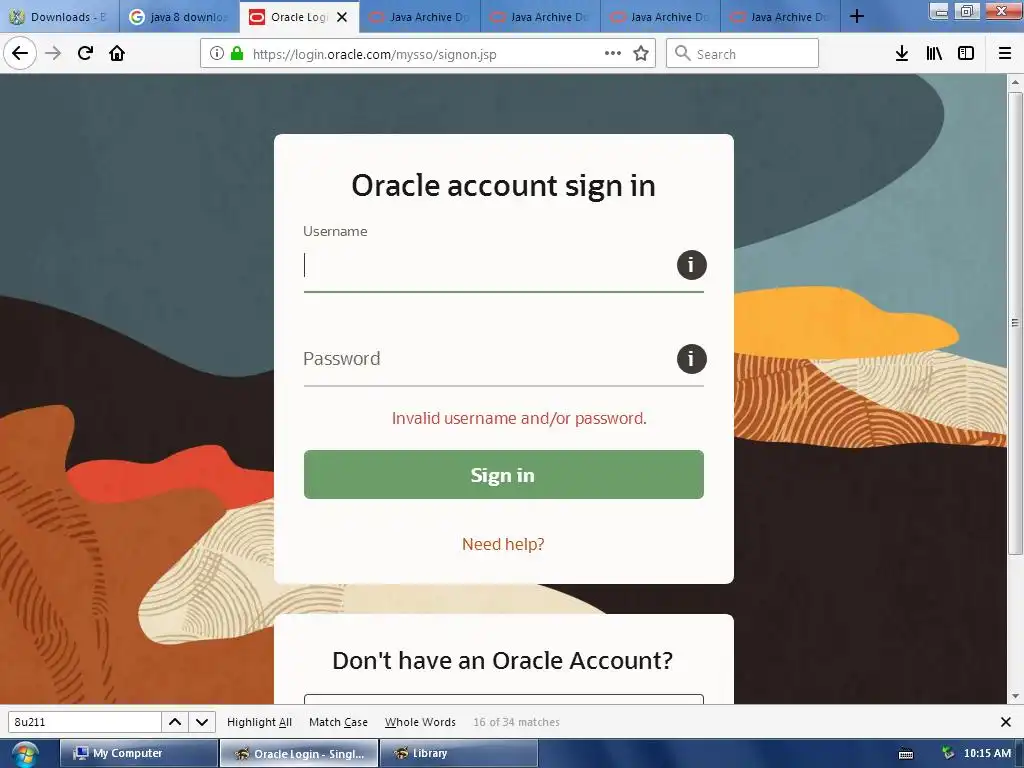Click scrollbar down arrow at page bottom

(1015, 696)
